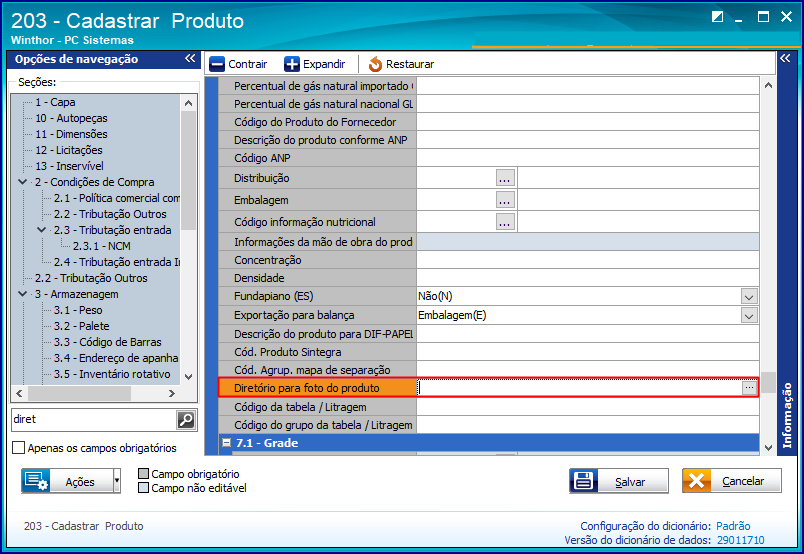
Task: Select 1 - Capa section
Action: [x=55, y=102]
